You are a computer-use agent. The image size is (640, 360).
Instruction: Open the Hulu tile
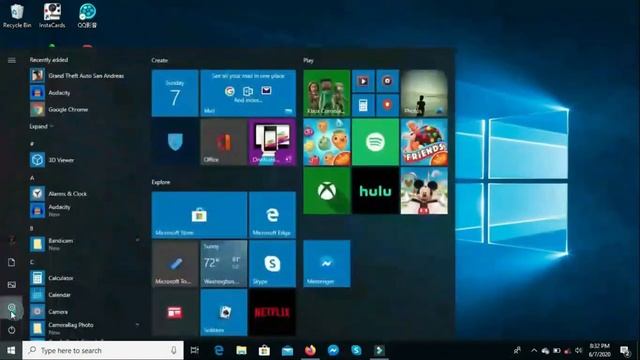[375, 191]
